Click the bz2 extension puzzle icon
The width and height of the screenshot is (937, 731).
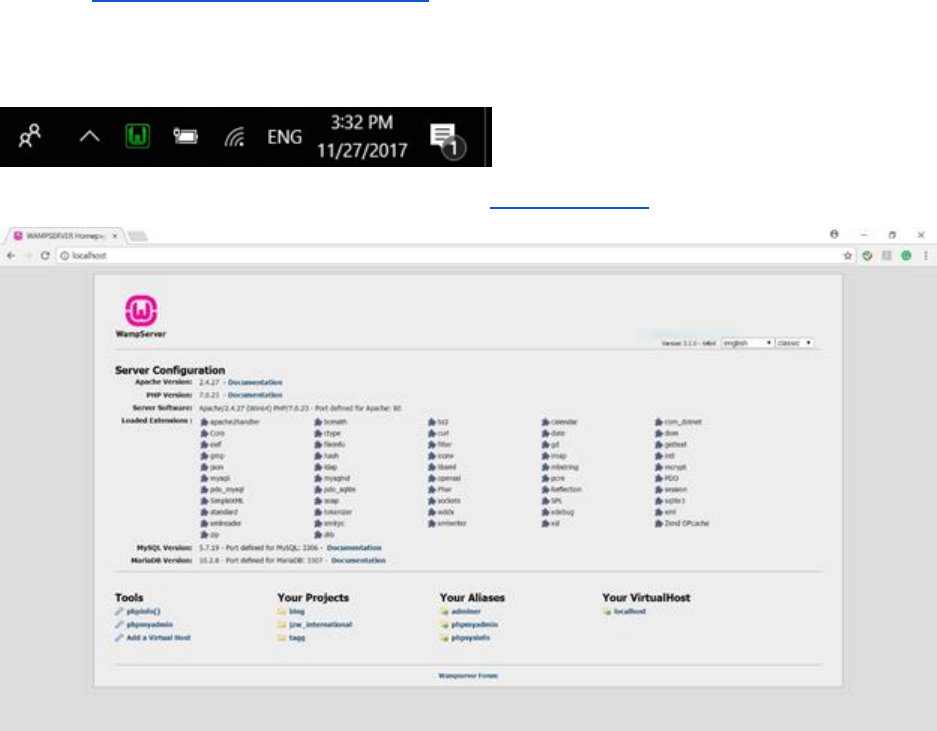(431, 422)
